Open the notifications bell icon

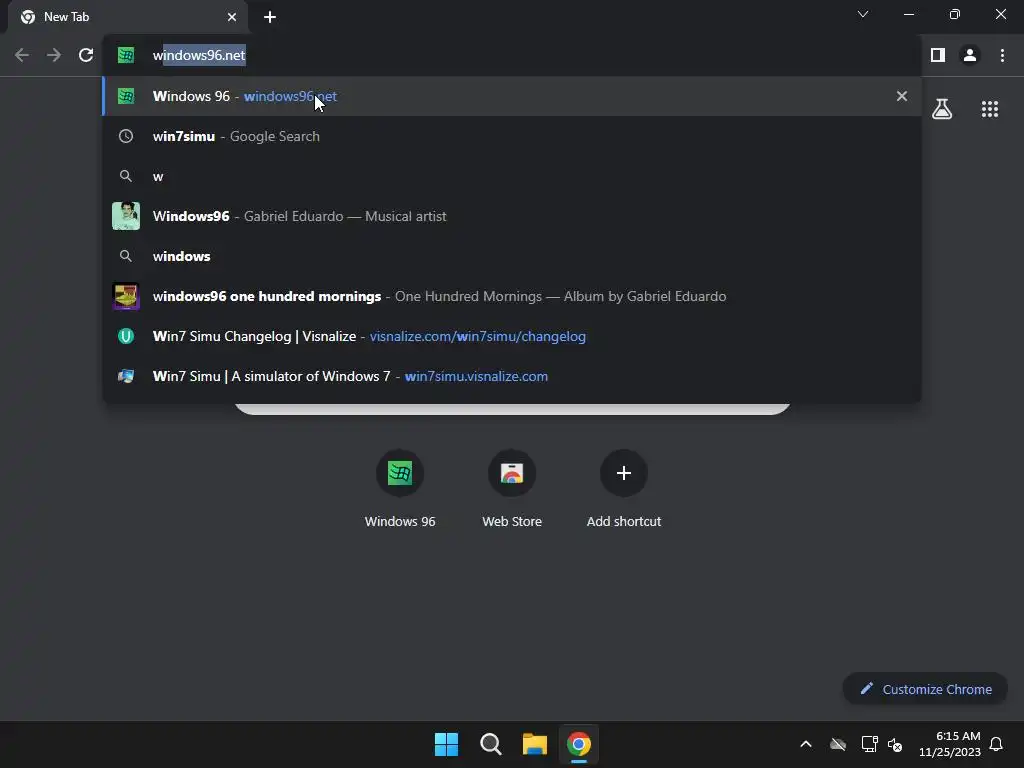pos(997,744)
